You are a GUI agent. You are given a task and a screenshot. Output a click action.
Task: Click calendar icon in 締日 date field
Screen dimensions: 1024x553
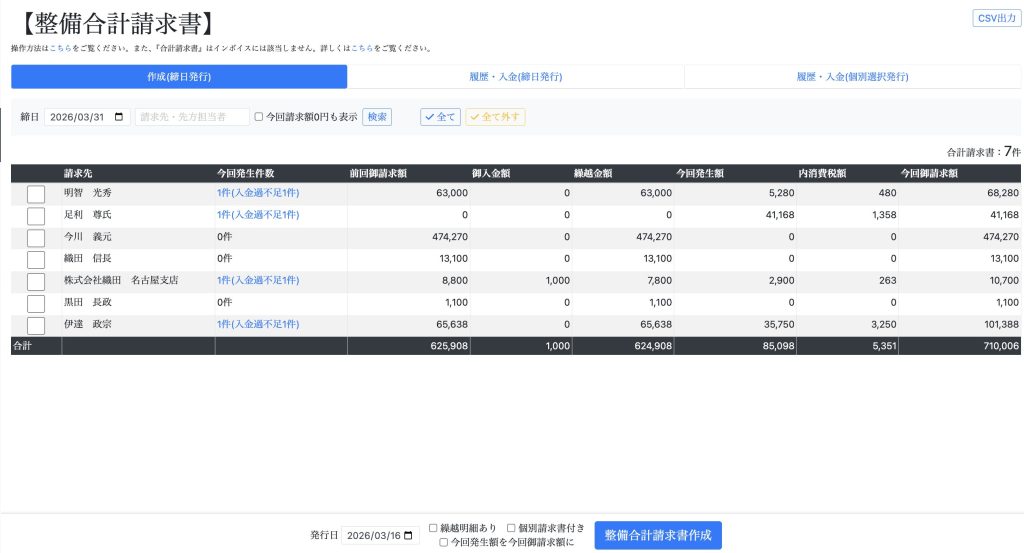[120, 117]
